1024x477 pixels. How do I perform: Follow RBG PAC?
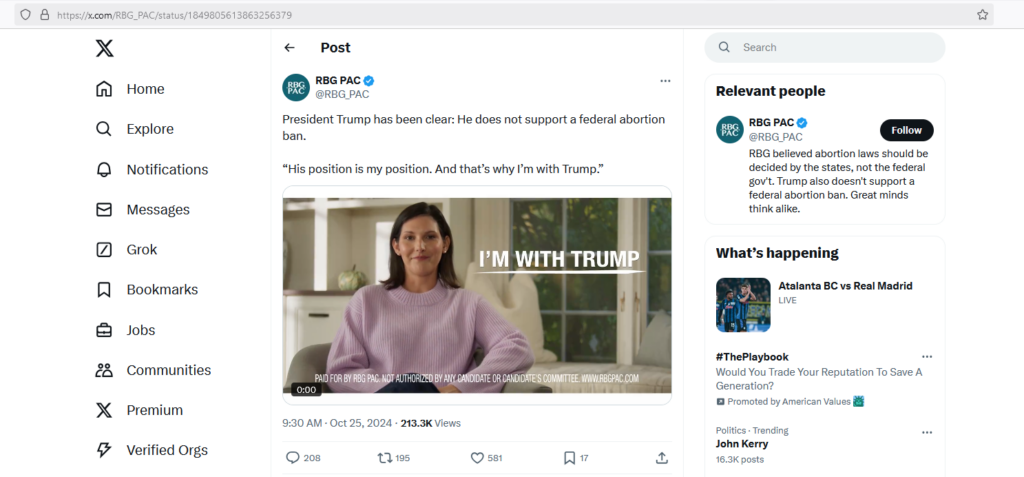[x=906, y=130]
